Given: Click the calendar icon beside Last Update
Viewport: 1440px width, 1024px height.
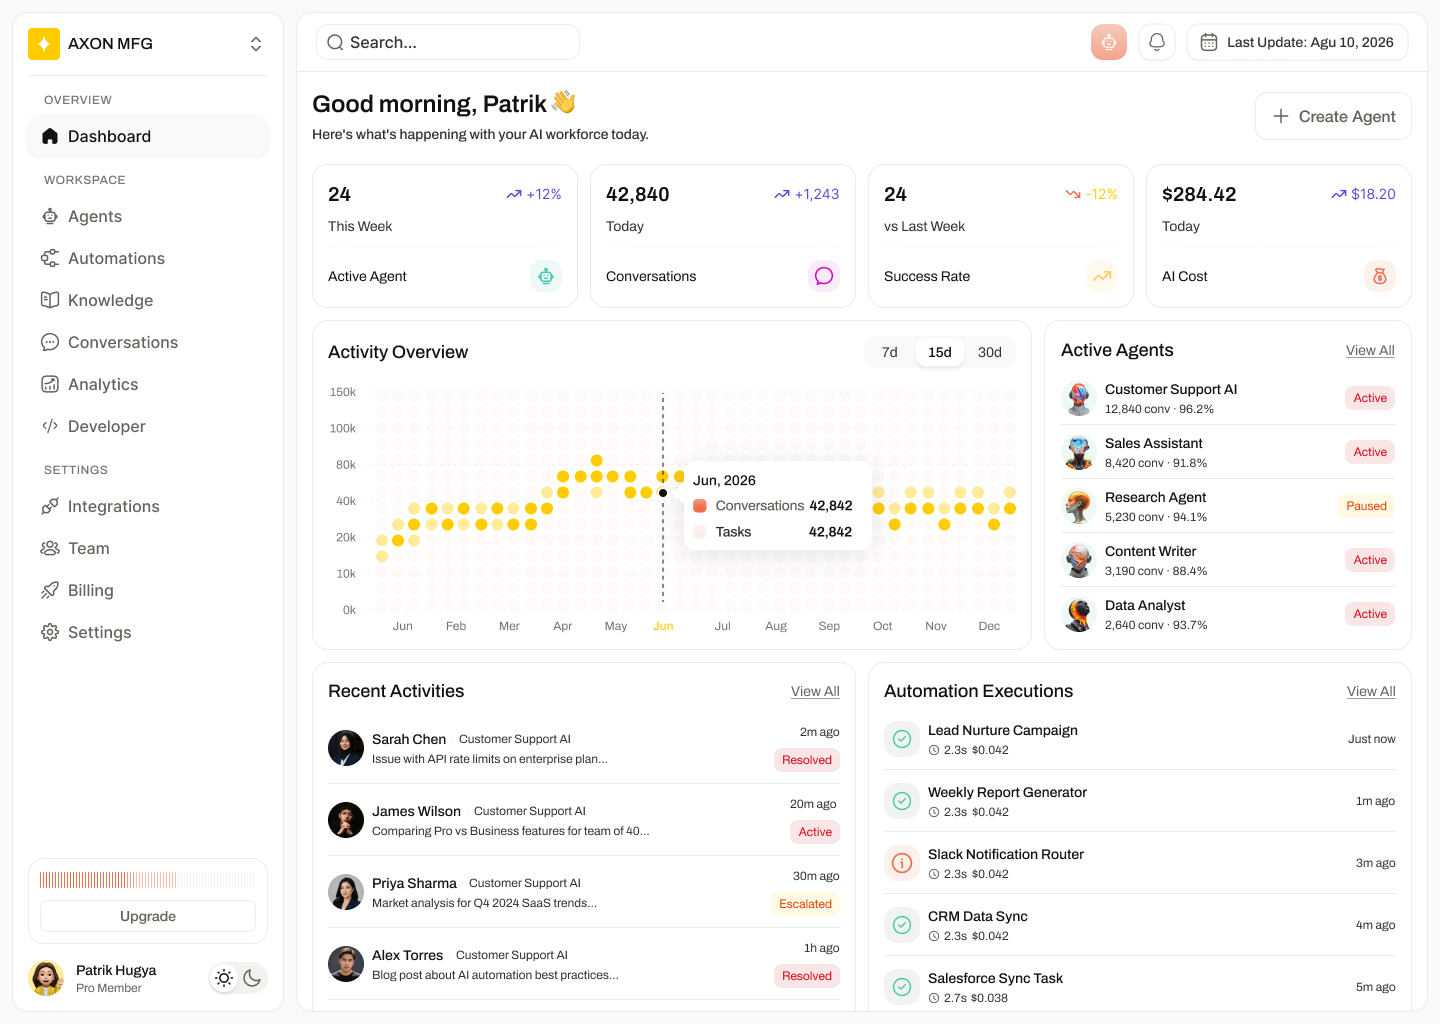Looking at the screenshot, I should [x=1209, y=42].
